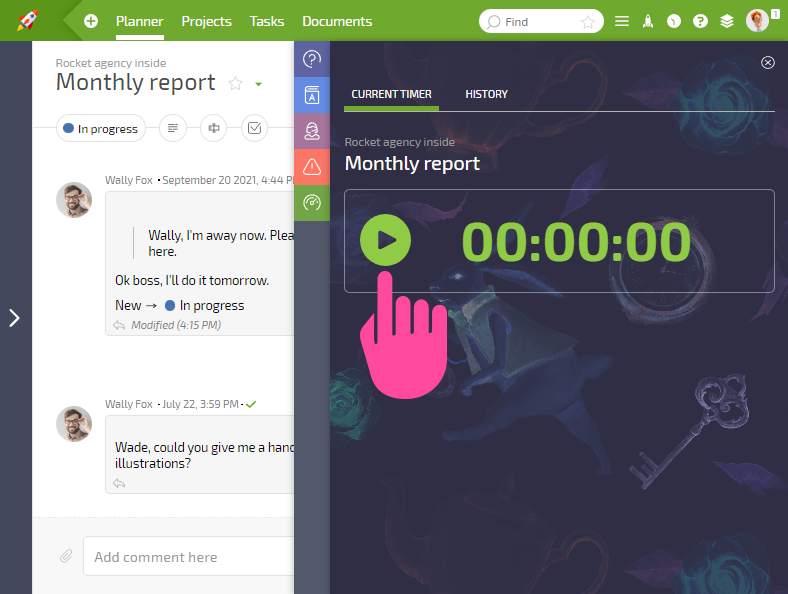The image size is (788, 594).
Task: Switch to the CURRENT TIMER tab
Action: 391,94
